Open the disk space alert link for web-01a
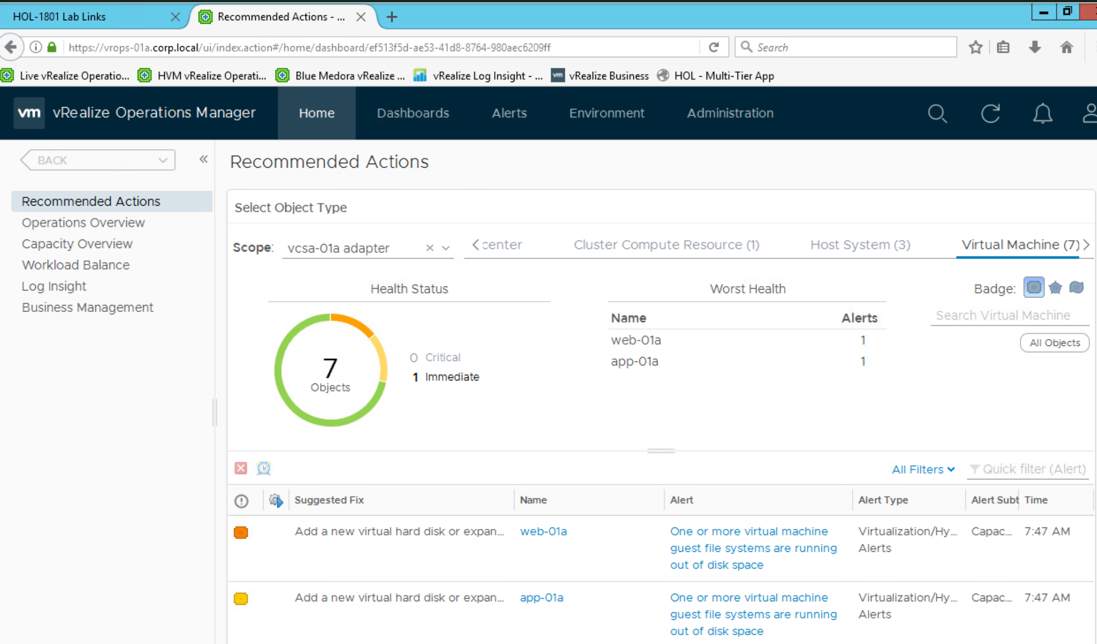Image resolution: width=1097 pixels, height=644 pixels. [753, 548]
